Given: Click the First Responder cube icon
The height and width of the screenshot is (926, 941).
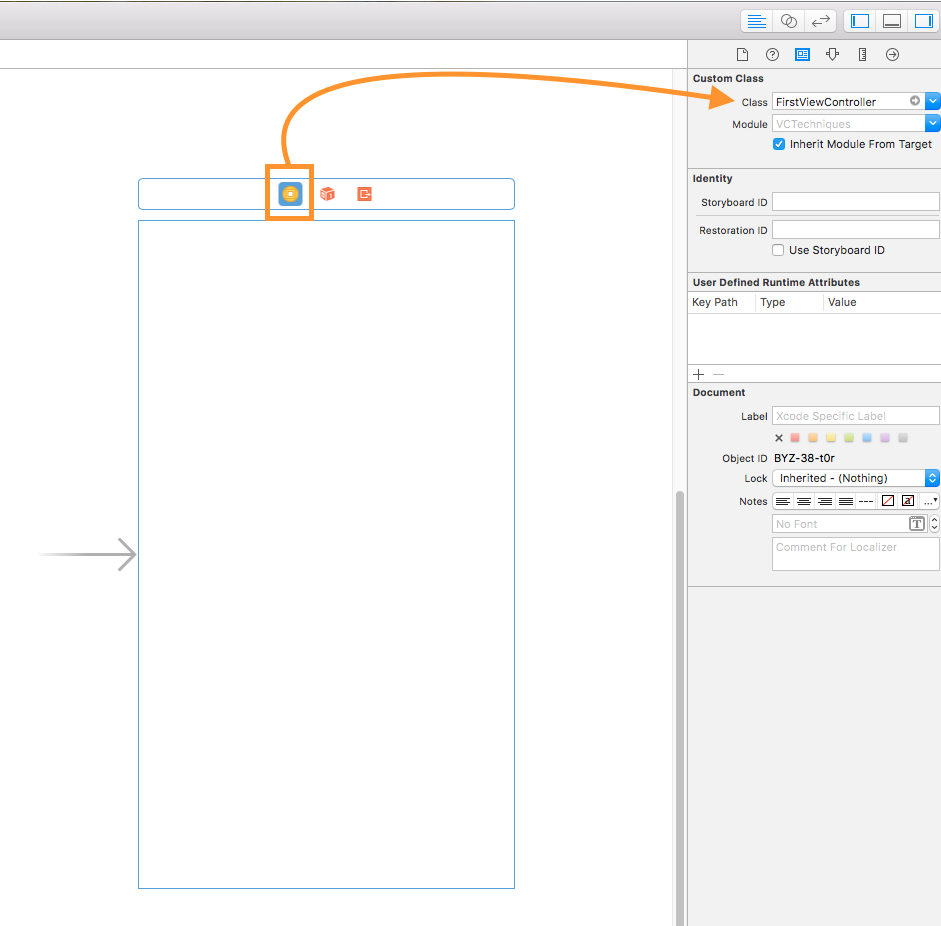Looking at the screenshot, I should (x=327, y=194).
